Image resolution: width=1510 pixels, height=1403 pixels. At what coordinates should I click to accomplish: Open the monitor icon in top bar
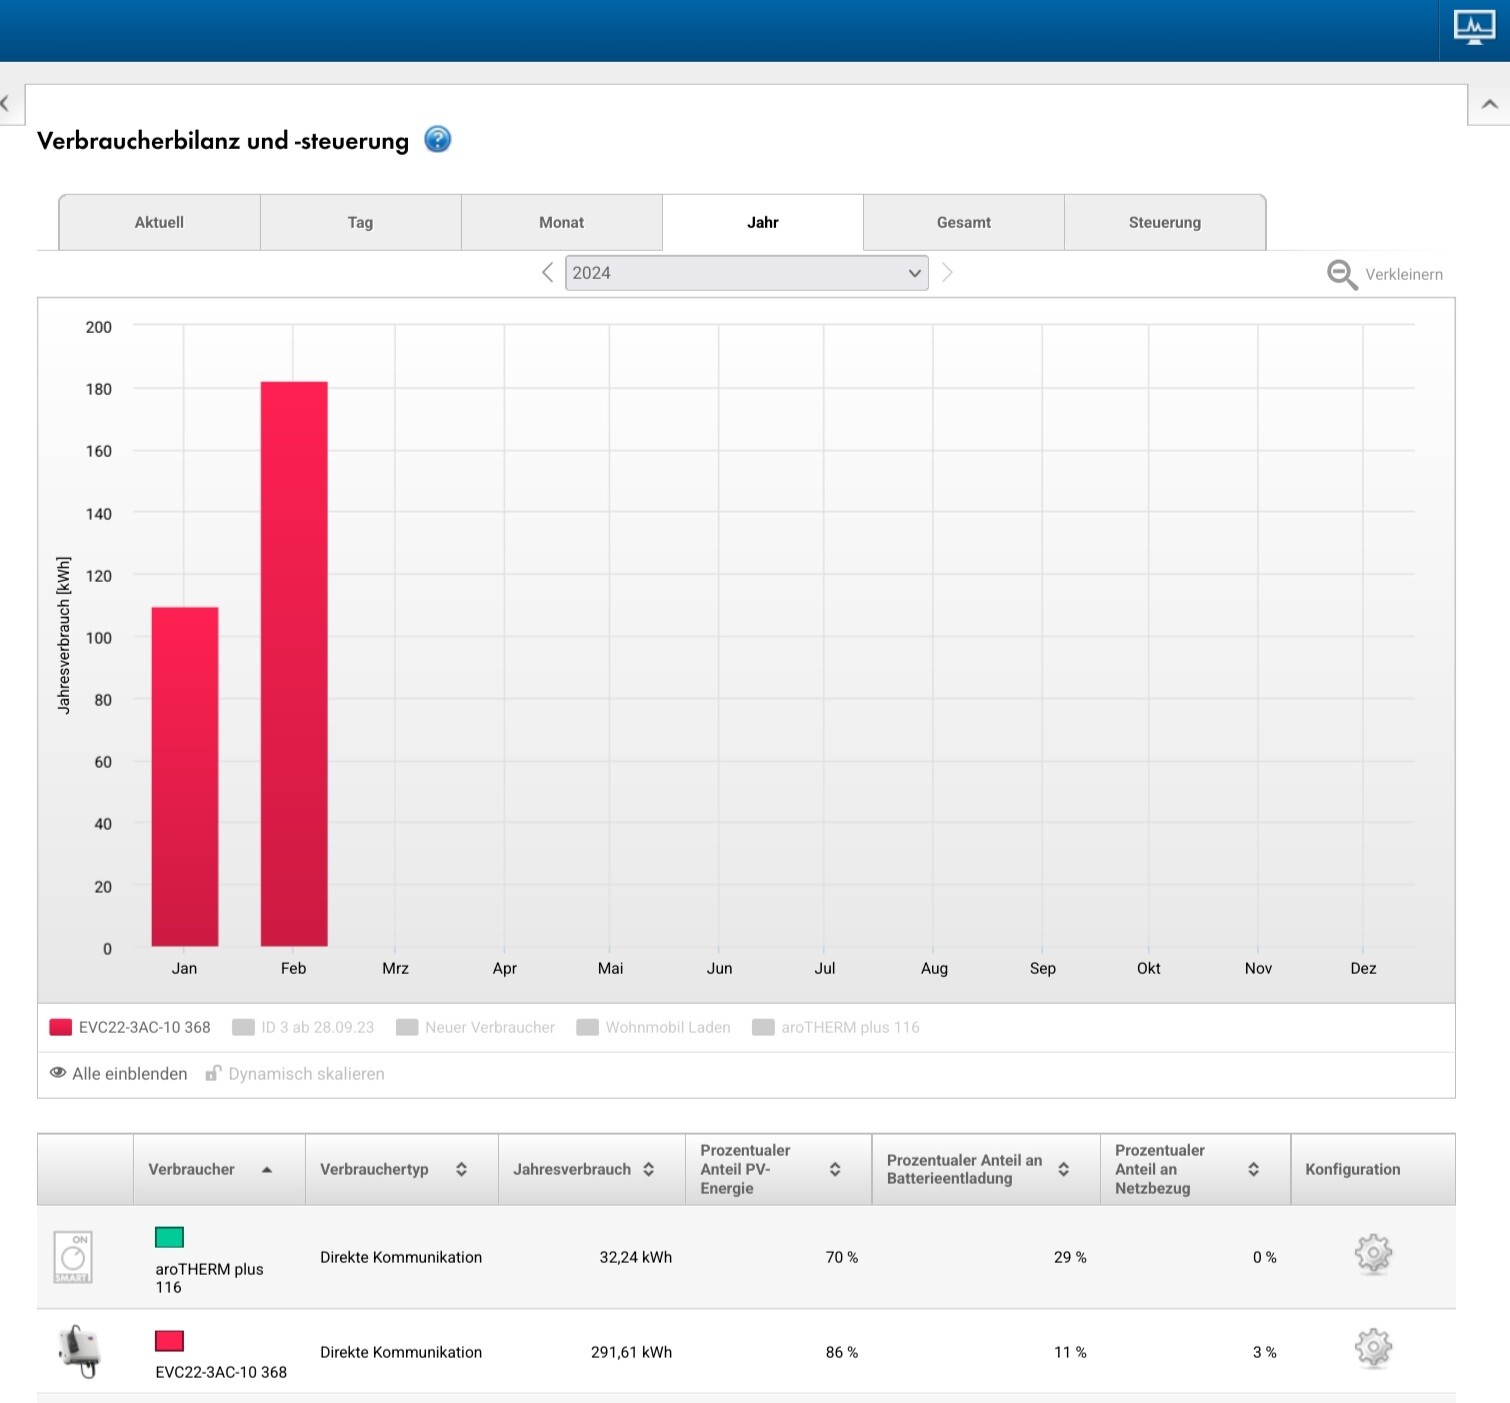pos(1474,27)
